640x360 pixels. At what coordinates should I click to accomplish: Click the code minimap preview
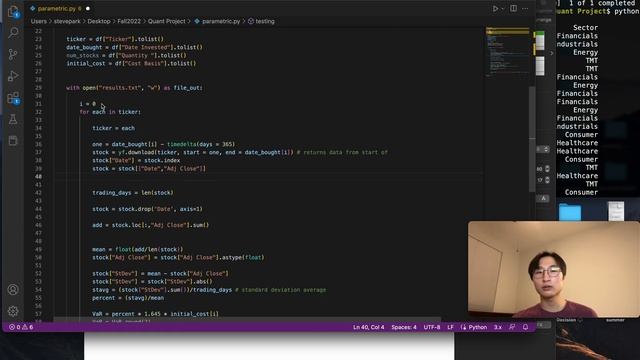click(507, 52)
